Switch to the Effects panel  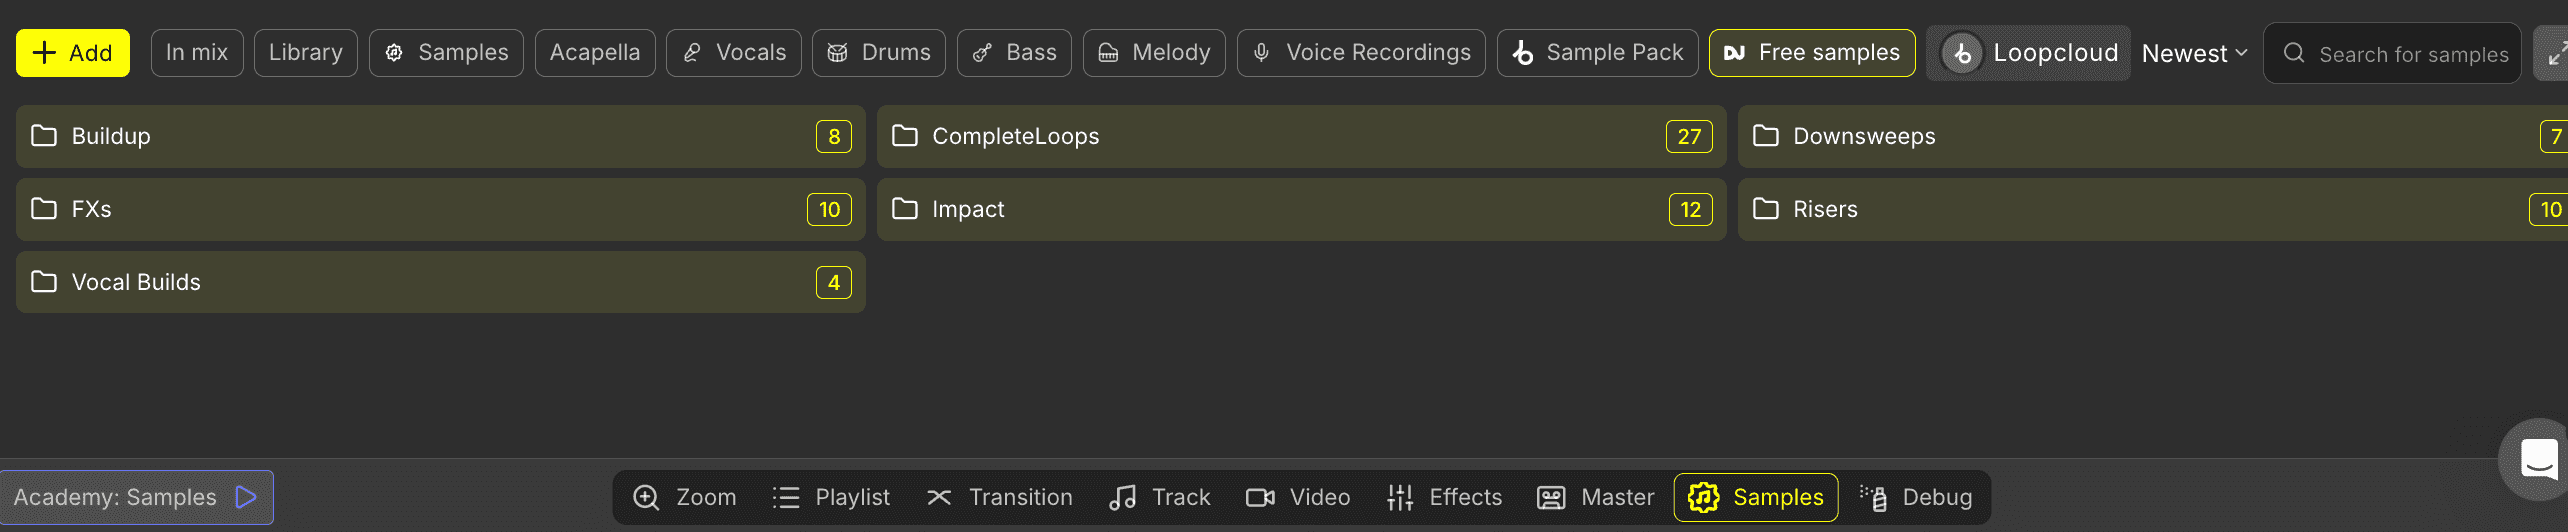[x=1444, y=497]
